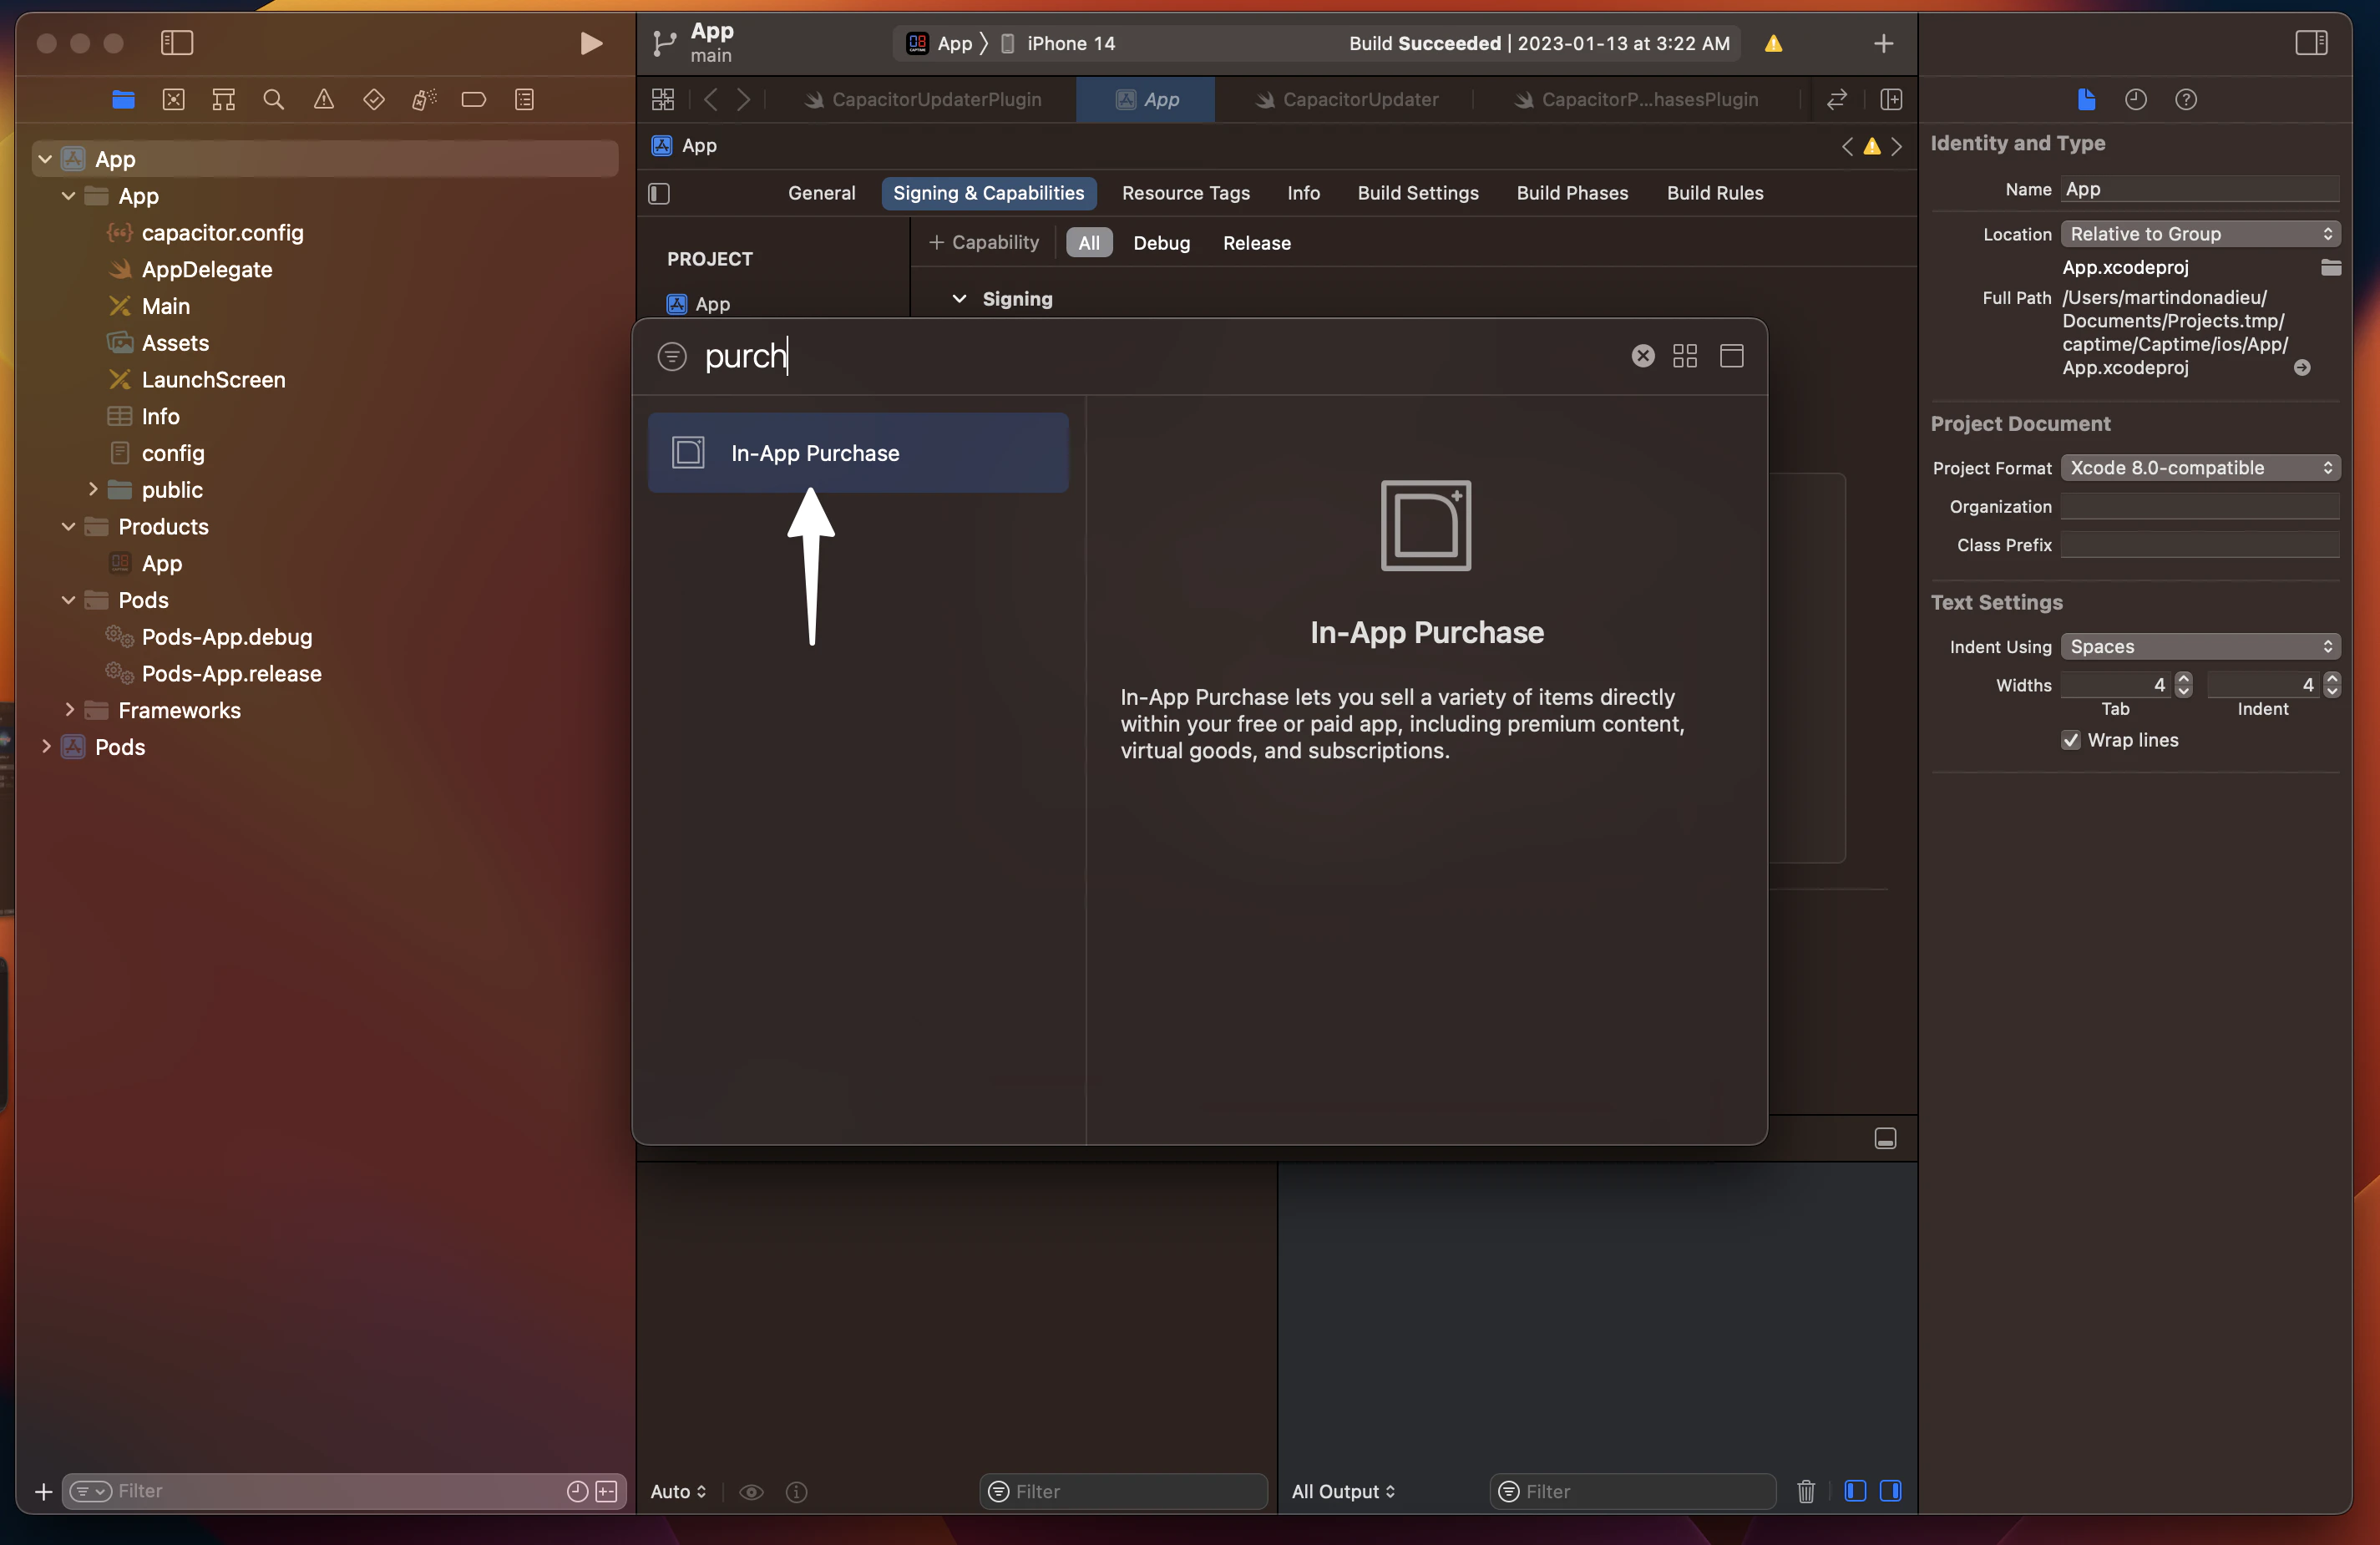The height and width of the screenshot is (1545, 2380).
Task: Toggle the Release configuration filter
Action: tap(1258, 243)
